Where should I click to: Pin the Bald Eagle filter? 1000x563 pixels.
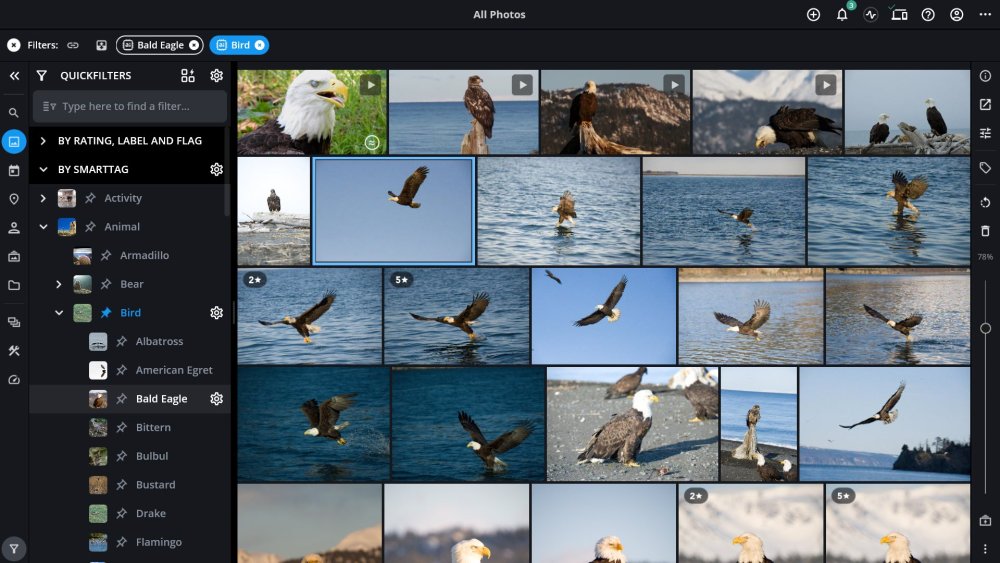point(121,399)
